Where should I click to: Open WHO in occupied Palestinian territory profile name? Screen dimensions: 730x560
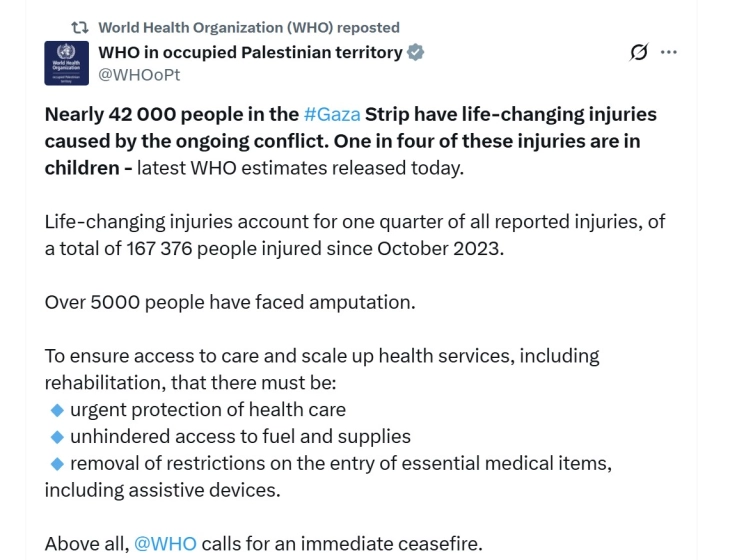(250, 52)
